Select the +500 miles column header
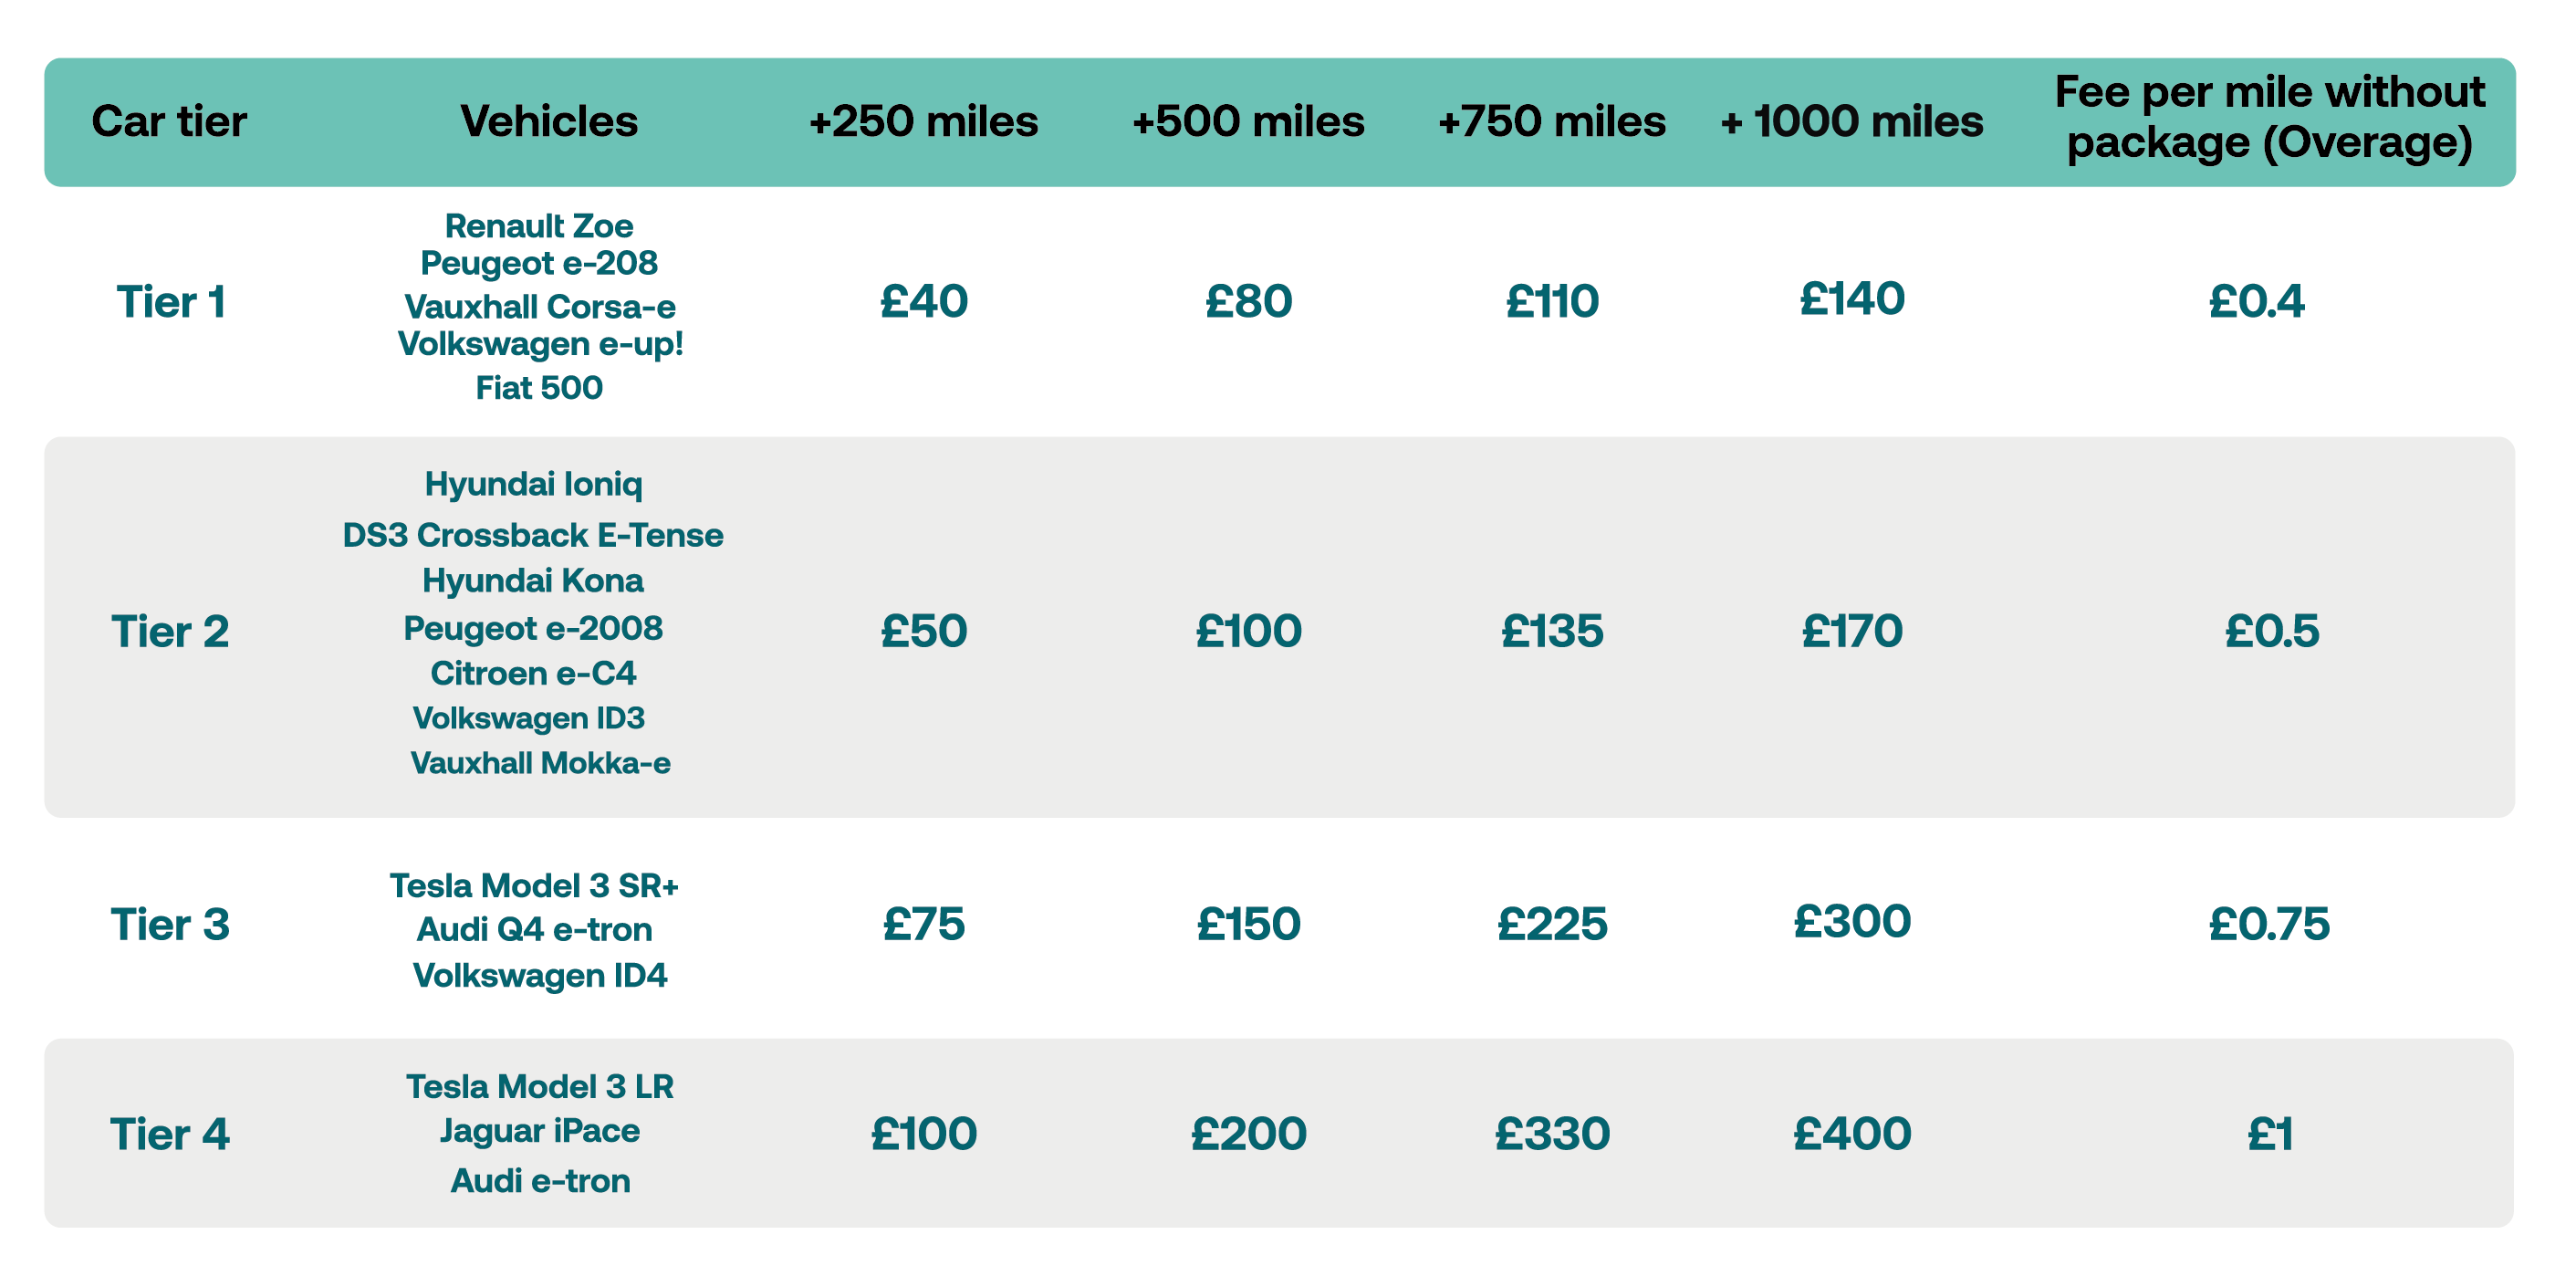This screenshot has width=2576, height=1287. [x=1248, y=122]
